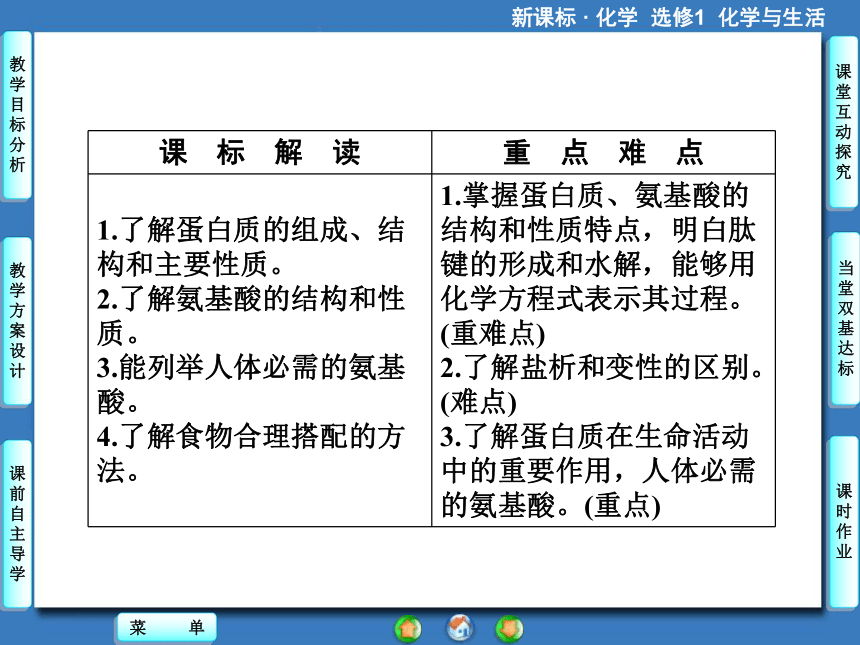Screen dimensions: 860x645
Task: Open the 当堂双基达标 side tab
Action: [x=845, y=318]
